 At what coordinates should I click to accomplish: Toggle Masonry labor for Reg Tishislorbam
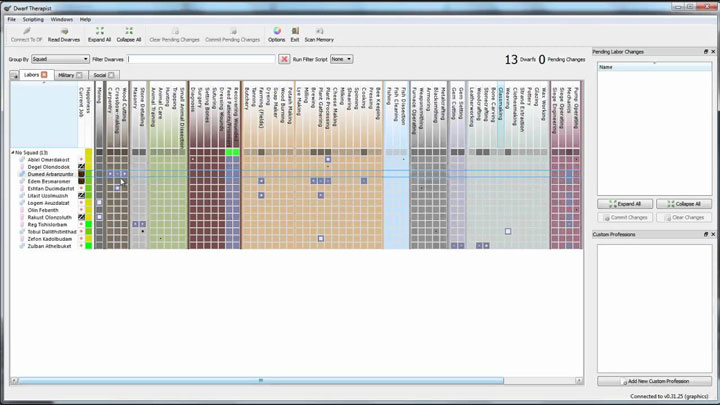pyautogui.click(x=135, y=224)
